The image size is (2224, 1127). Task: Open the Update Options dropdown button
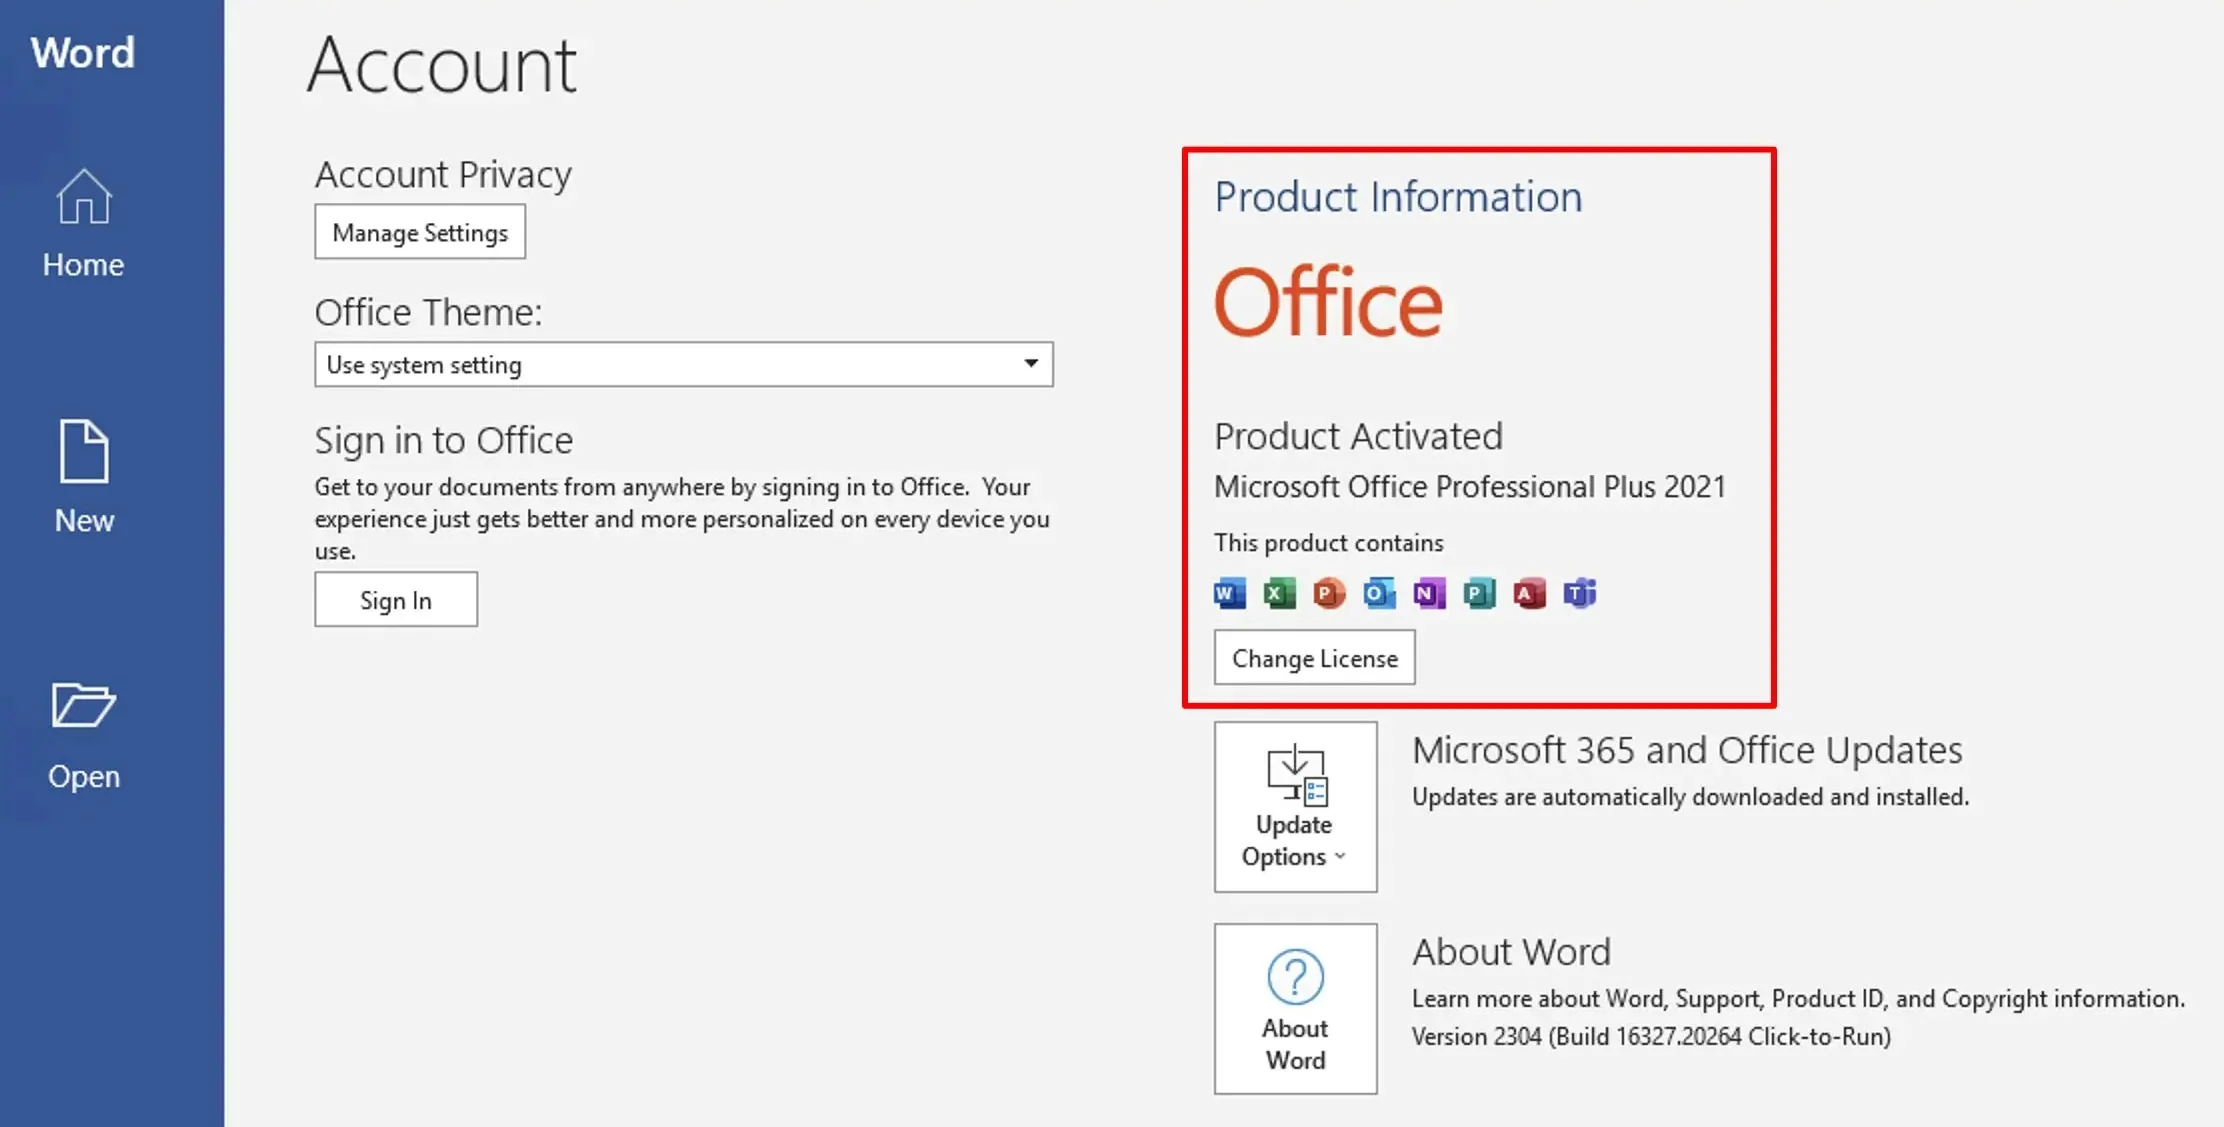click(x=1295, y=807)
